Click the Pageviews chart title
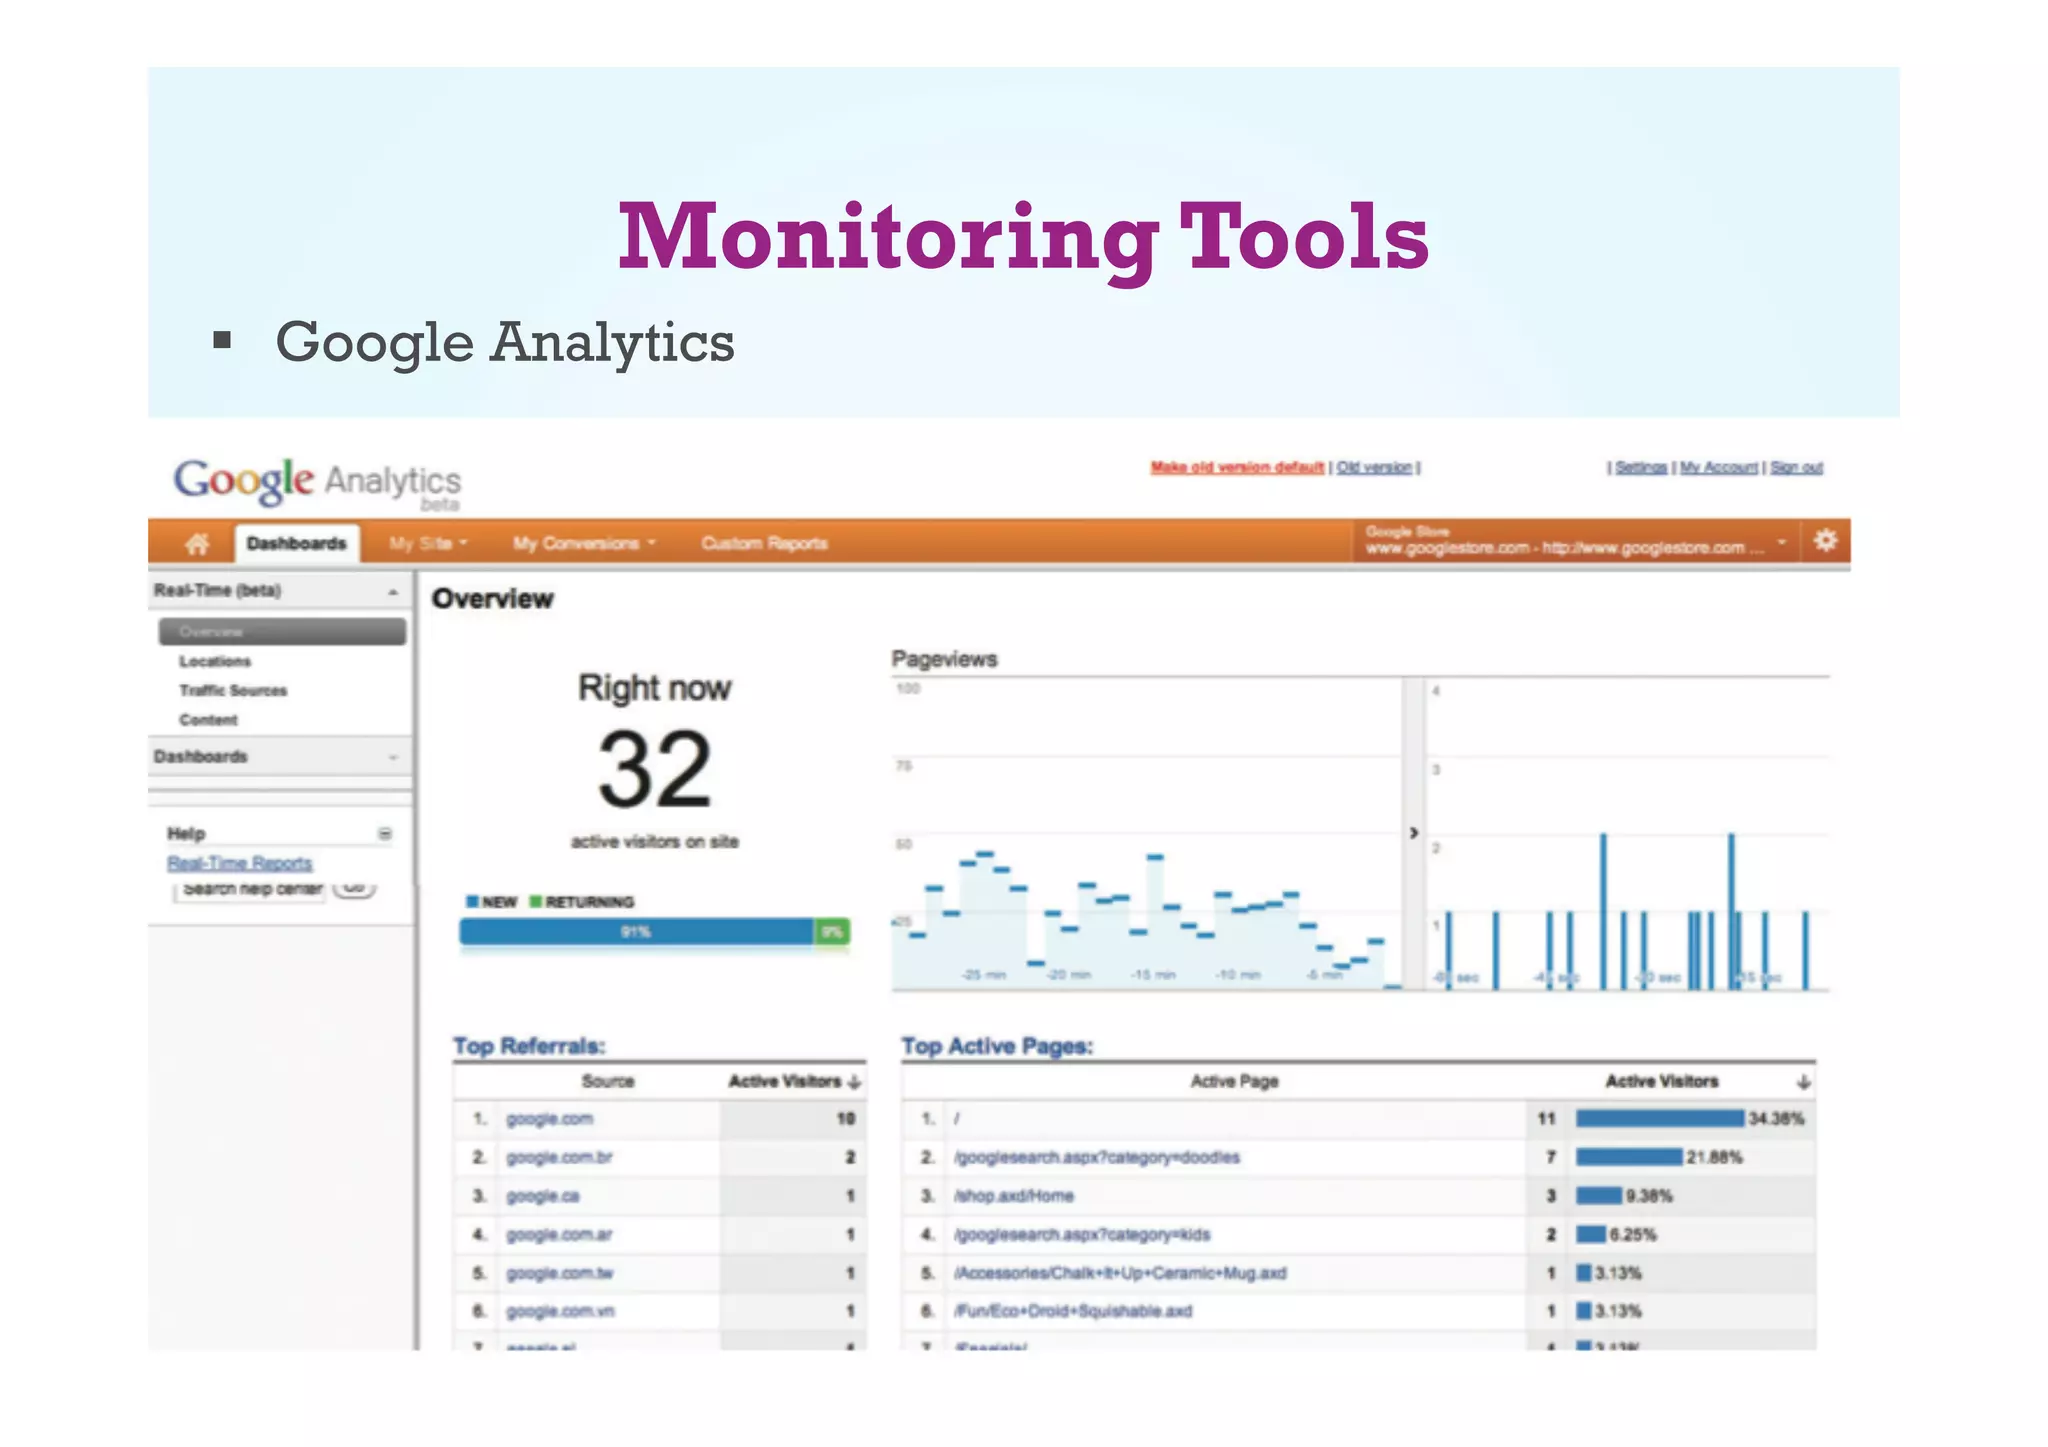 click(x=944, y=659)
